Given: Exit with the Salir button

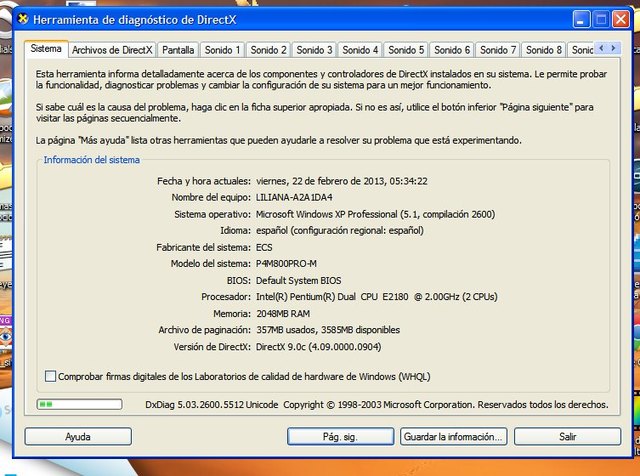Looking at the screenshot, I should (x=567, y=437).
